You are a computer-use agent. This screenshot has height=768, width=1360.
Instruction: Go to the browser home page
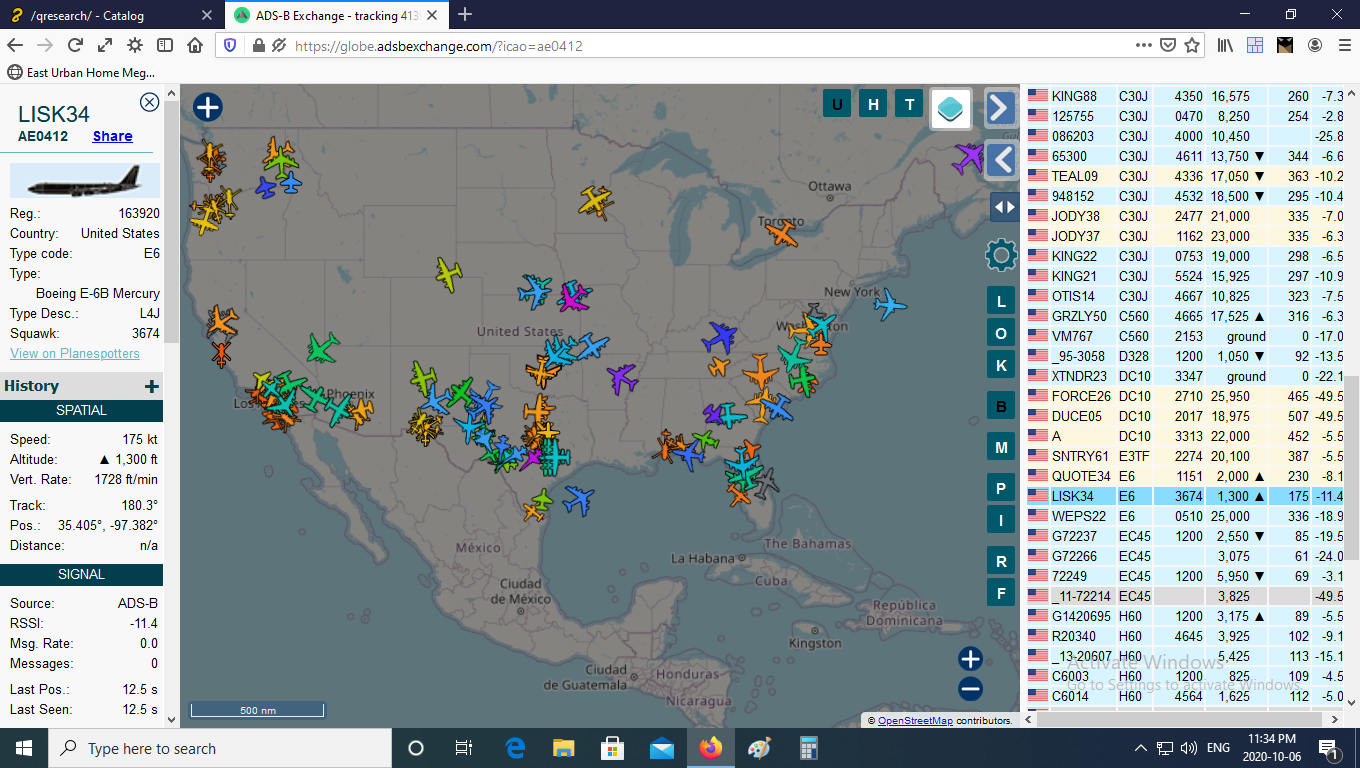coord(195,45)
